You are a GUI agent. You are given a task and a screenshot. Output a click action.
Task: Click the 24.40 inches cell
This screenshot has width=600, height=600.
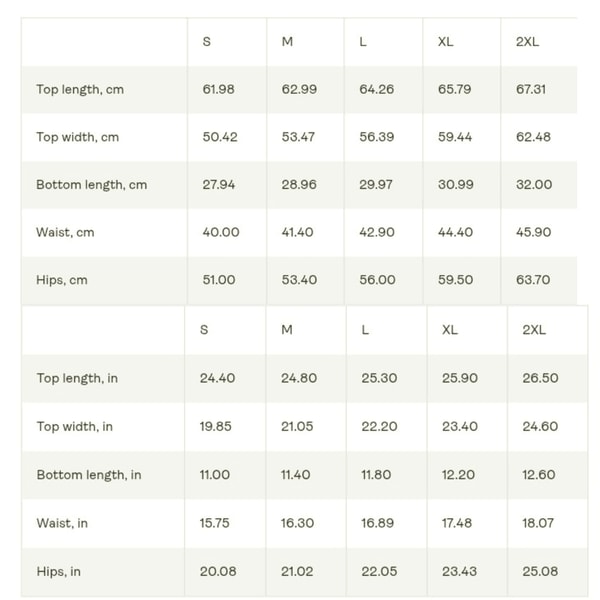217,378
